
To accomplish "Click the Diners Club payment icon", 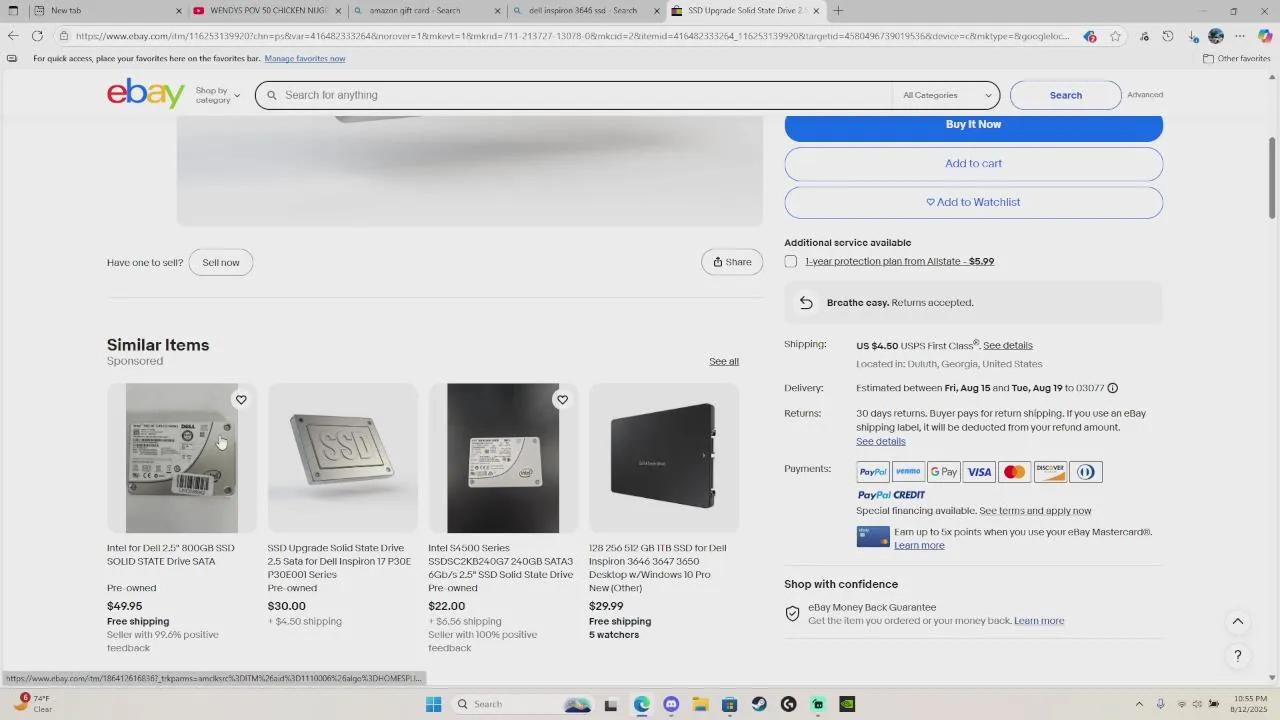I will coord(1086,472).
